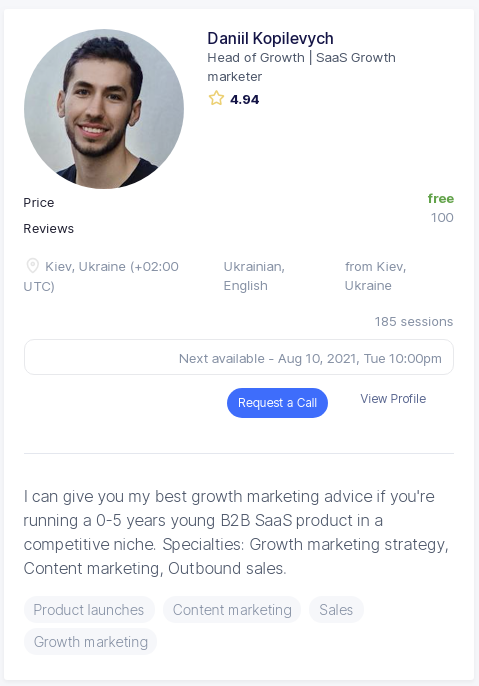Viewport: 479px width, 686px height.
Task: Click the Ukrainian, English languages text
Action: click(254, 276)
